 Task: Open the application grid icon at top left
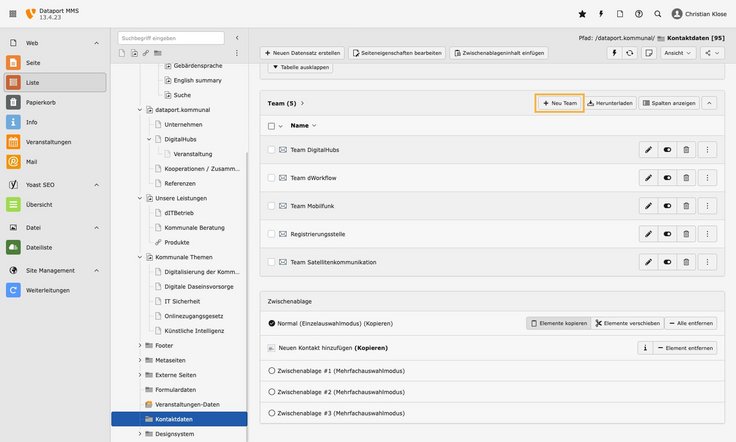[12, 14]
